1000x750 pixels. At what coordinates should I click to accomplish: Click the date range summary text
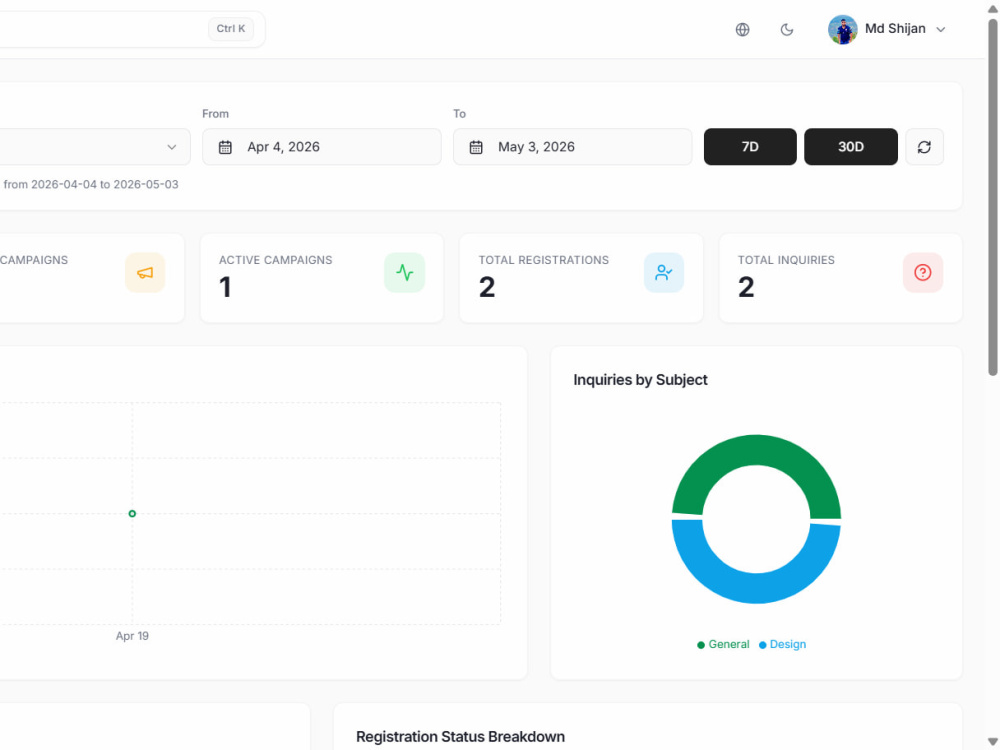coord(91,184)
